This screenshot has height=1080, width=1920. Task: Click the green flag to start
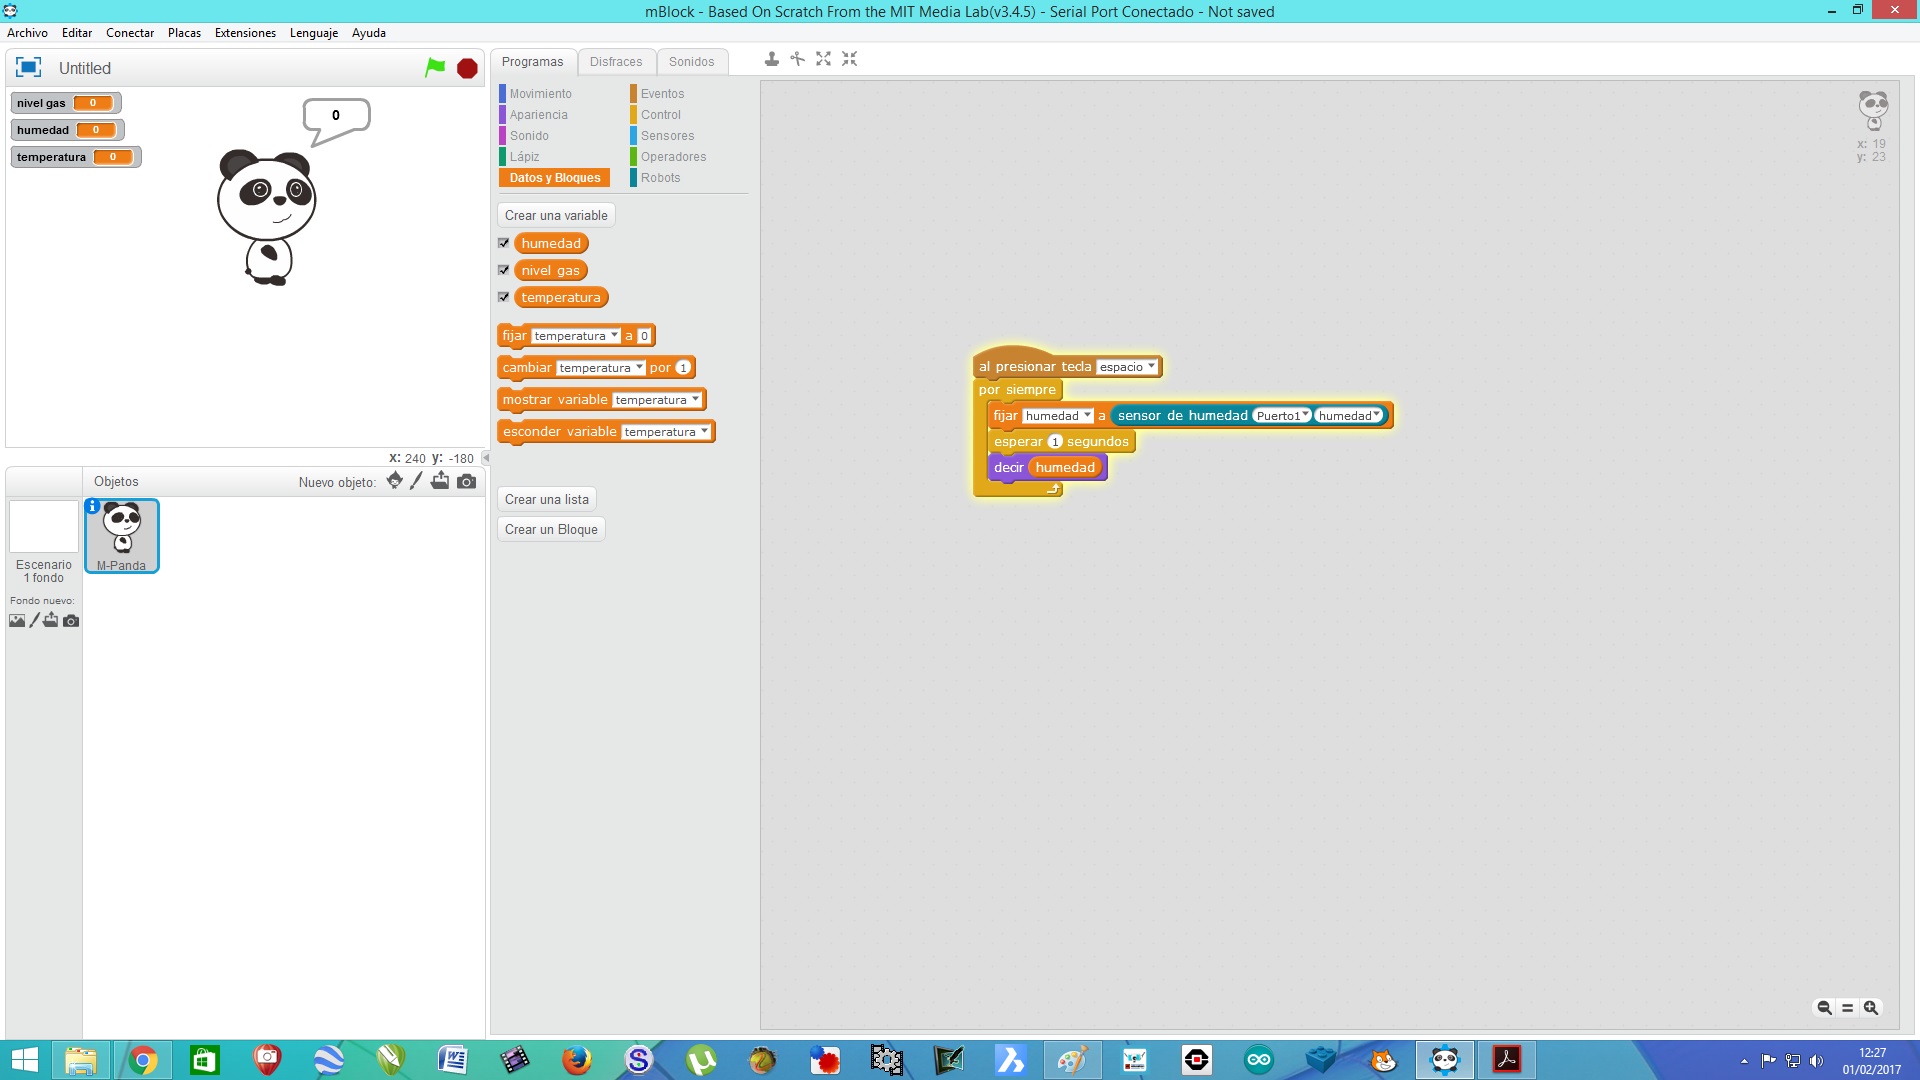click(435, 68)
